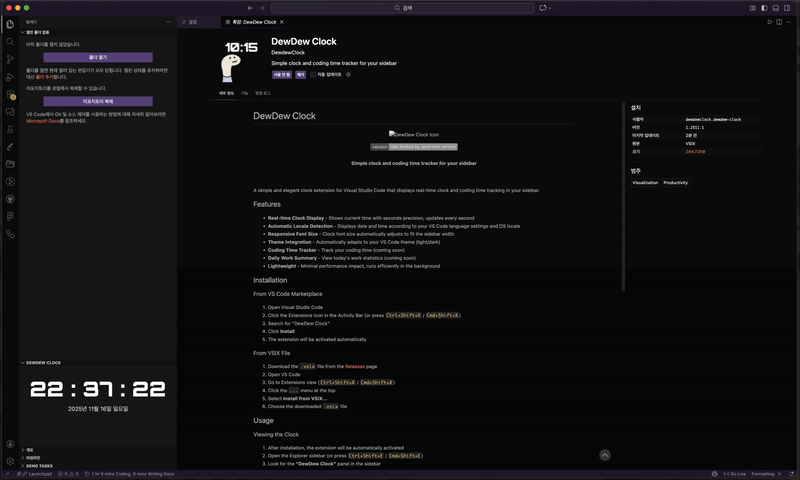Open the Source Control view

pos(10,59)
